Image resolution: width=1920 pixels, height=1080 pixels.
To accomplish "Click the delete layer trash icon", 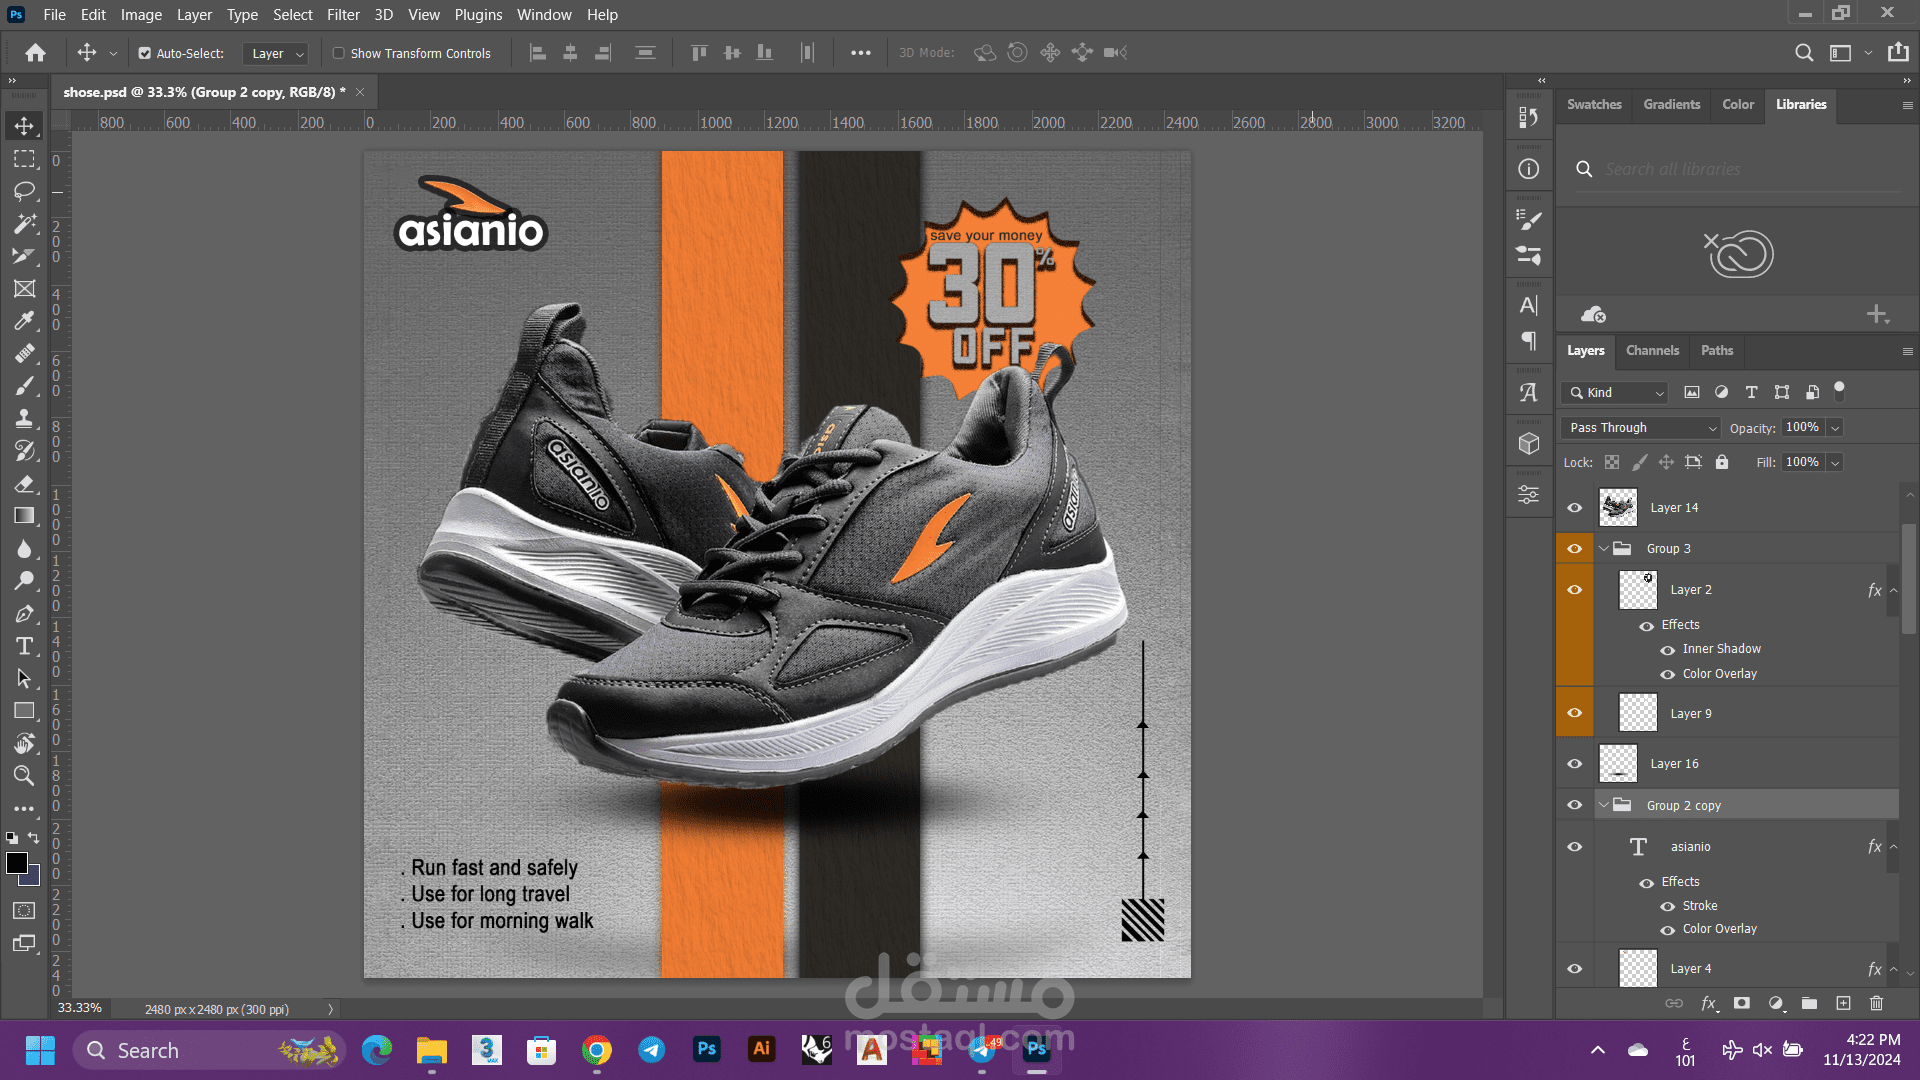I will coord(1876,1003).
